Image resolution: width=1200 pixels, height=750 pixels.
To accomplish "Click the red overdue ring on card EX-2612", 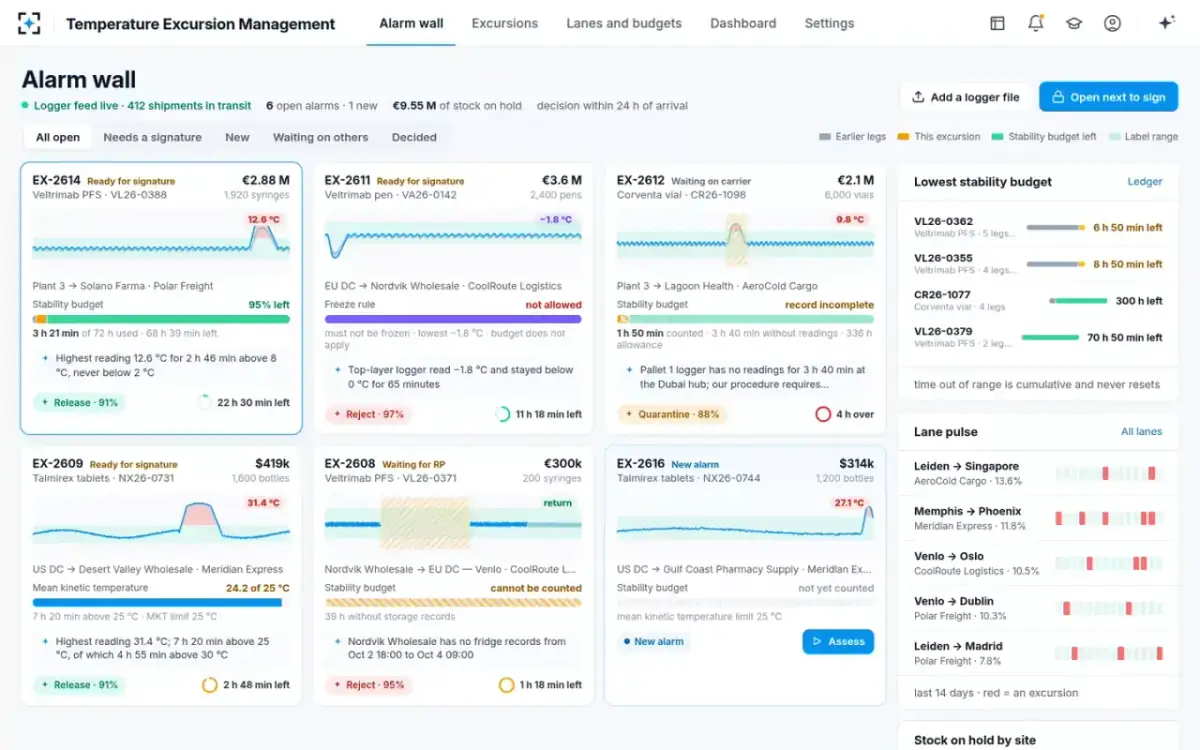I will [x=823, y=414].
